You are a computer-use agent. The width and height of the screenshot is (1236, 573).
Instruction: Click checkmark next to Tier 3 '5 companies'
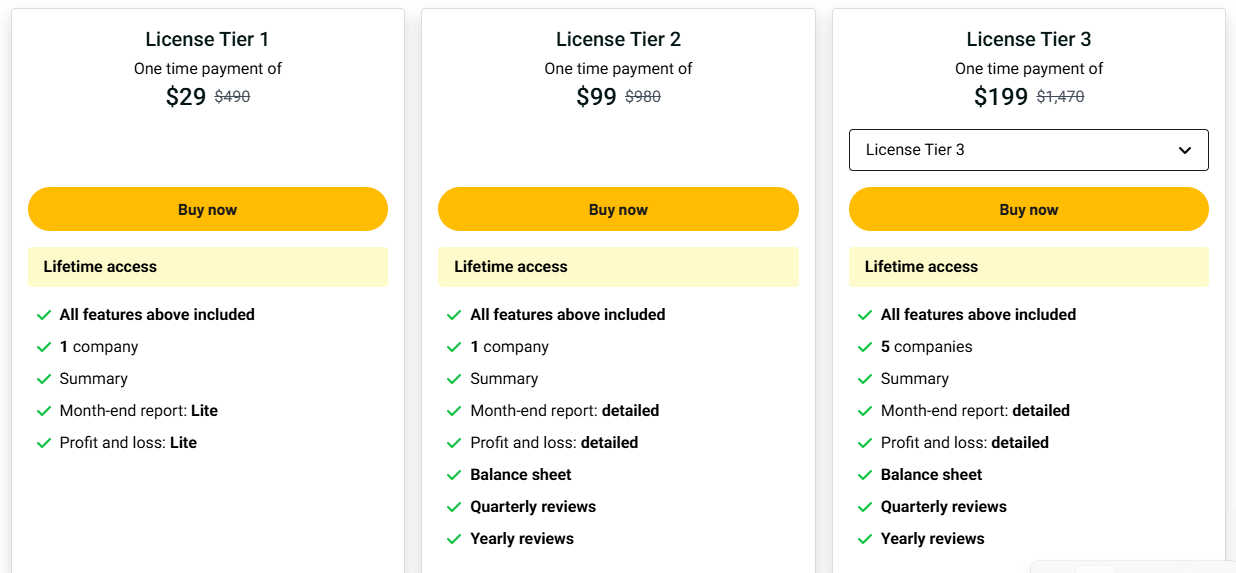point(865,347)
